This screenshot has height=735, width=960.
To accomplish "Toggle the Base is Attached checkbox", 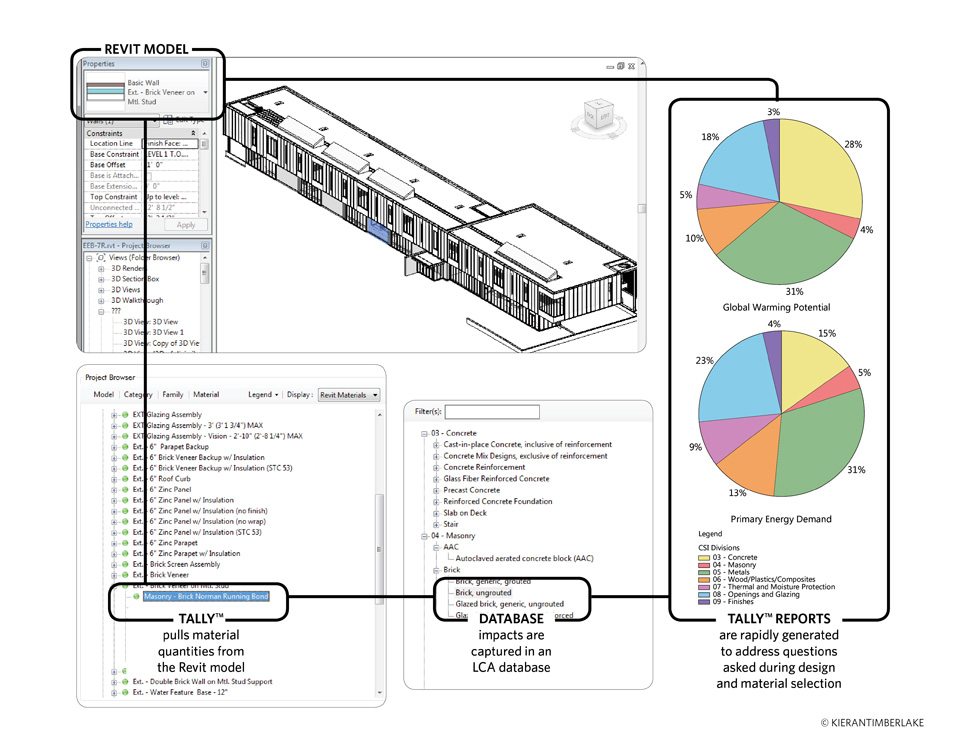I will tap(150, 176).
